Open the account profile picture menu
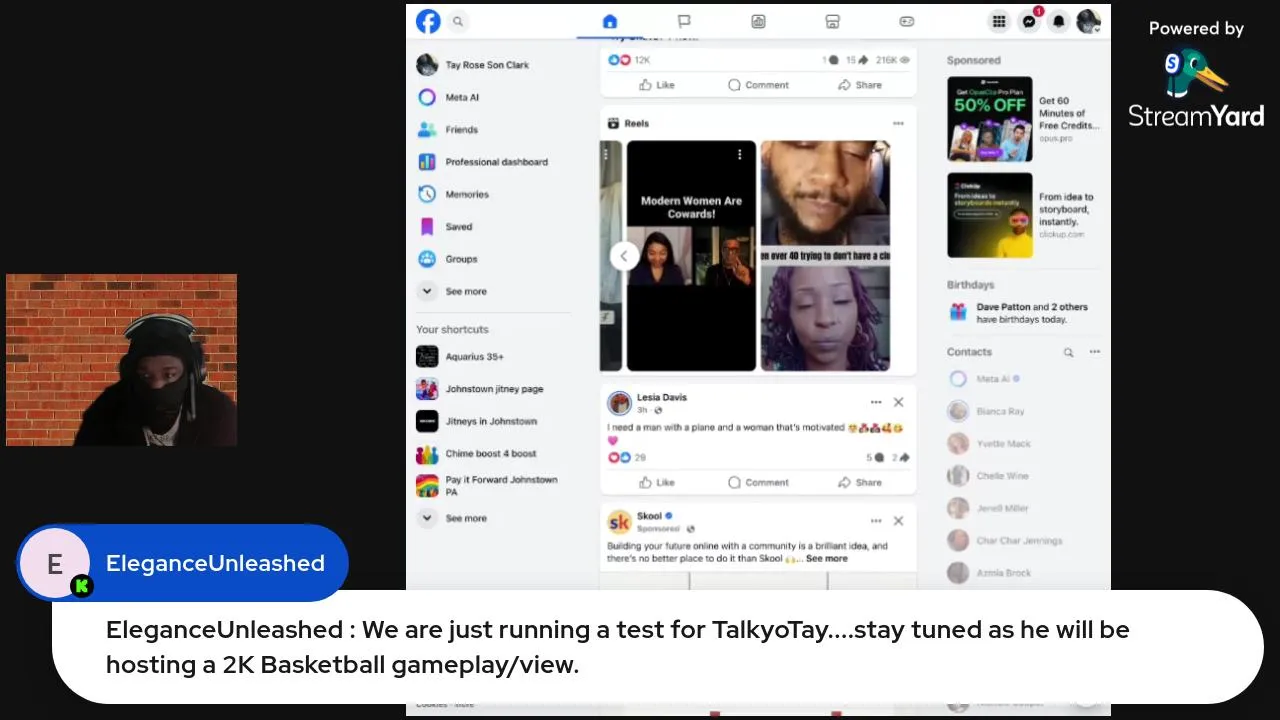 click(x=1088, y=21)
